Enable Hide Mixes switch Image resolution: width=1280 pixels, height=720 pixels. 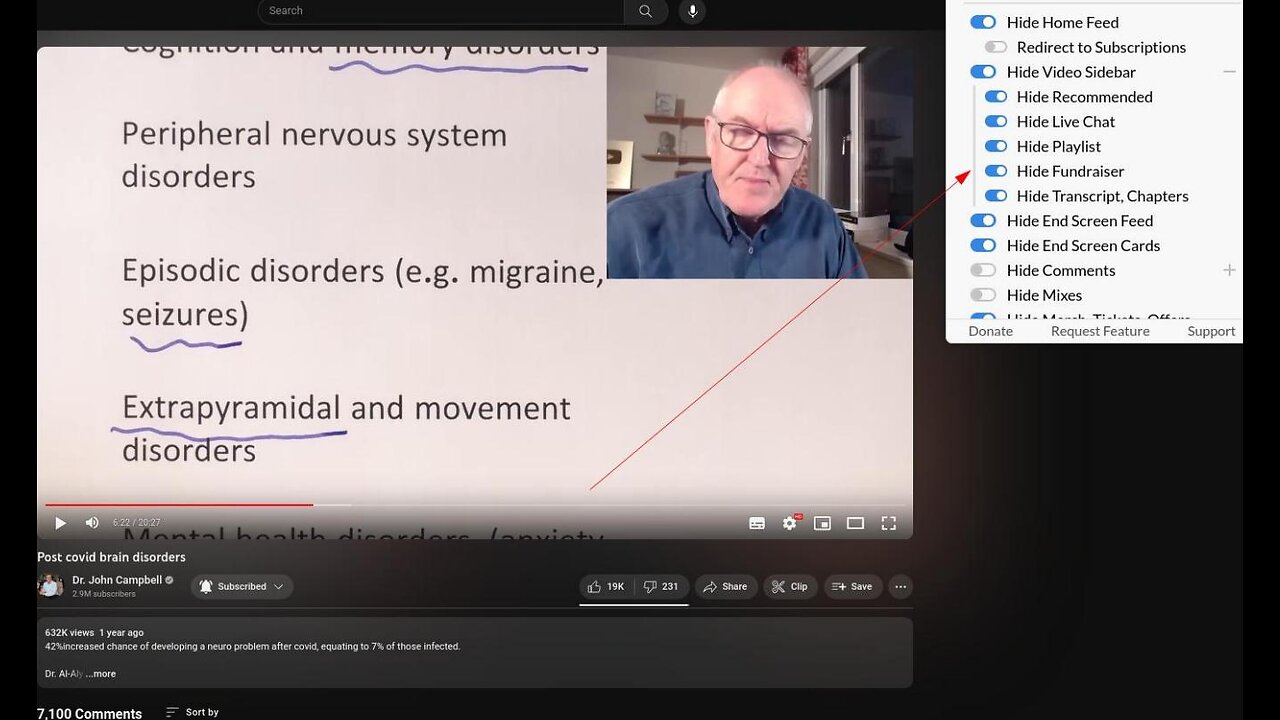983,295
